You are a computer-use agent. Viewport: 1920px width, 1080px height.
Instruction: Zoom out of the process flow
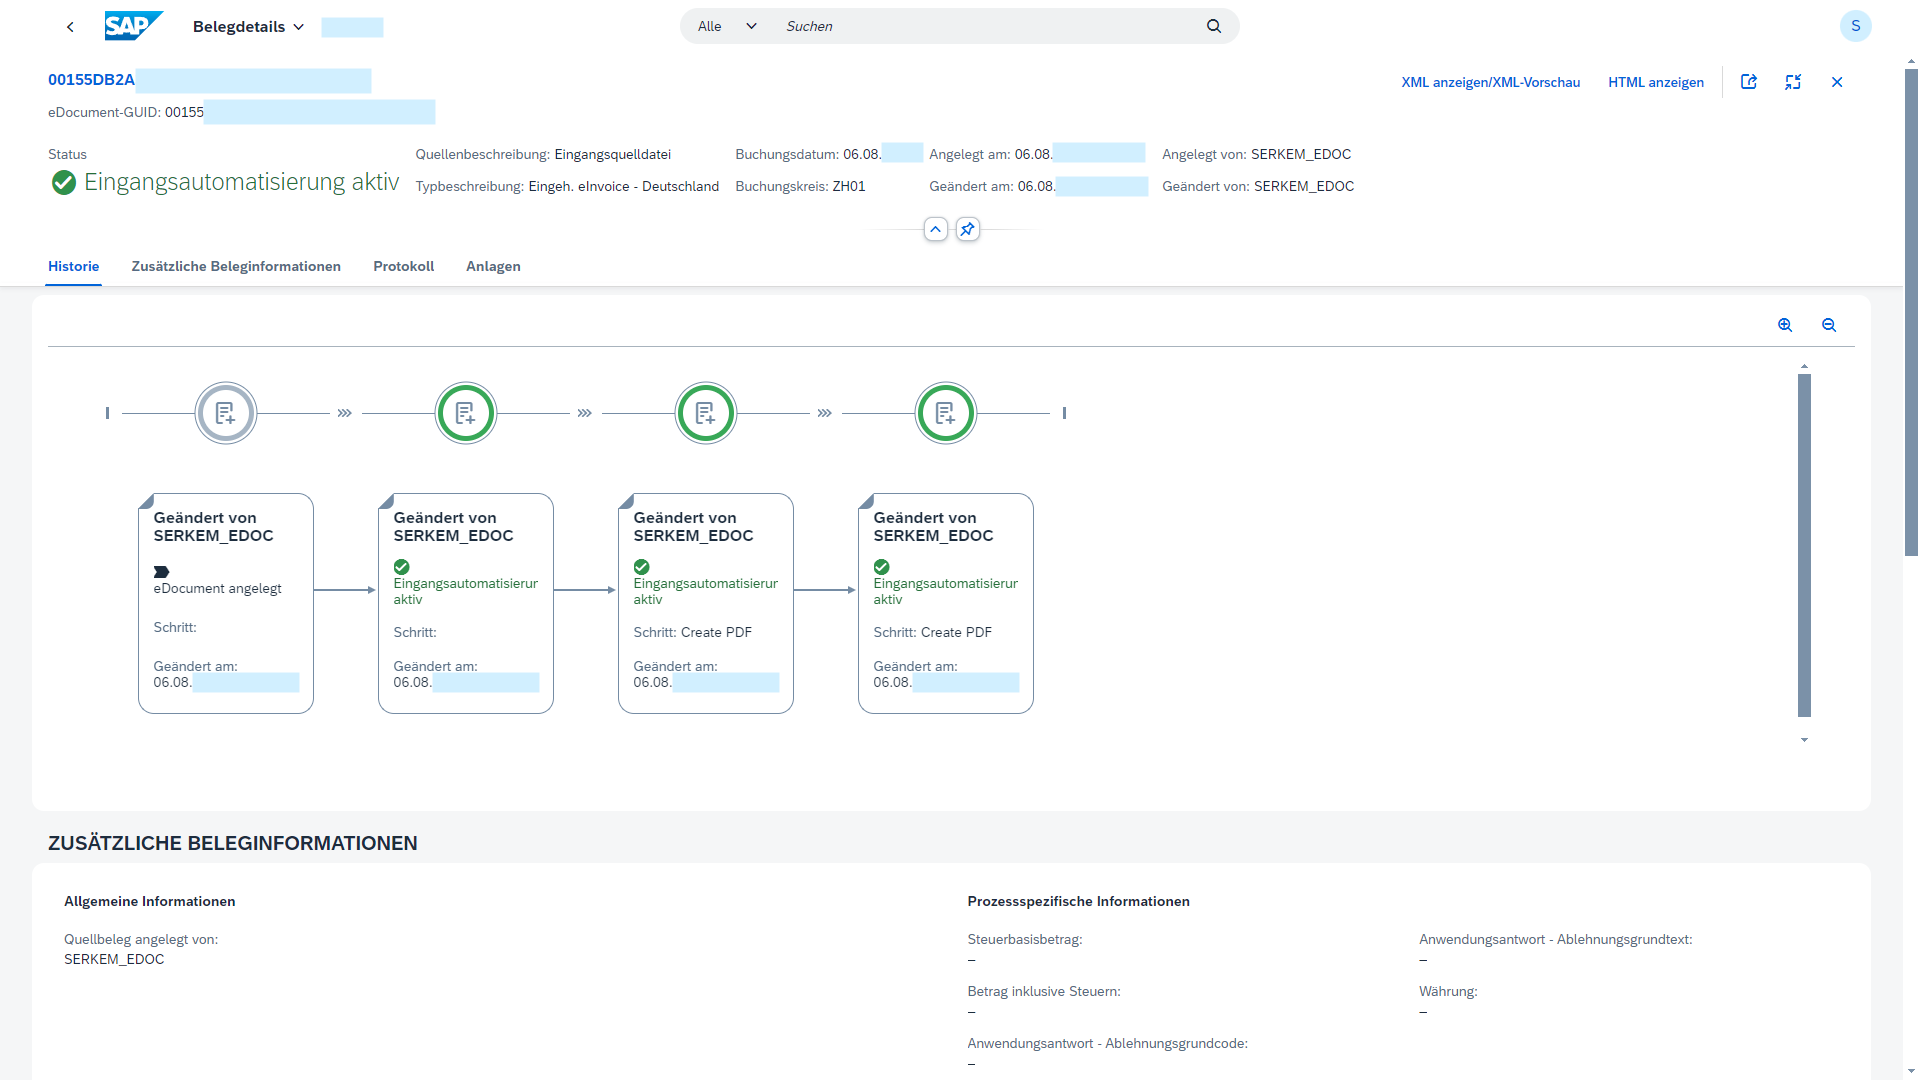(x=1828, y=325)
